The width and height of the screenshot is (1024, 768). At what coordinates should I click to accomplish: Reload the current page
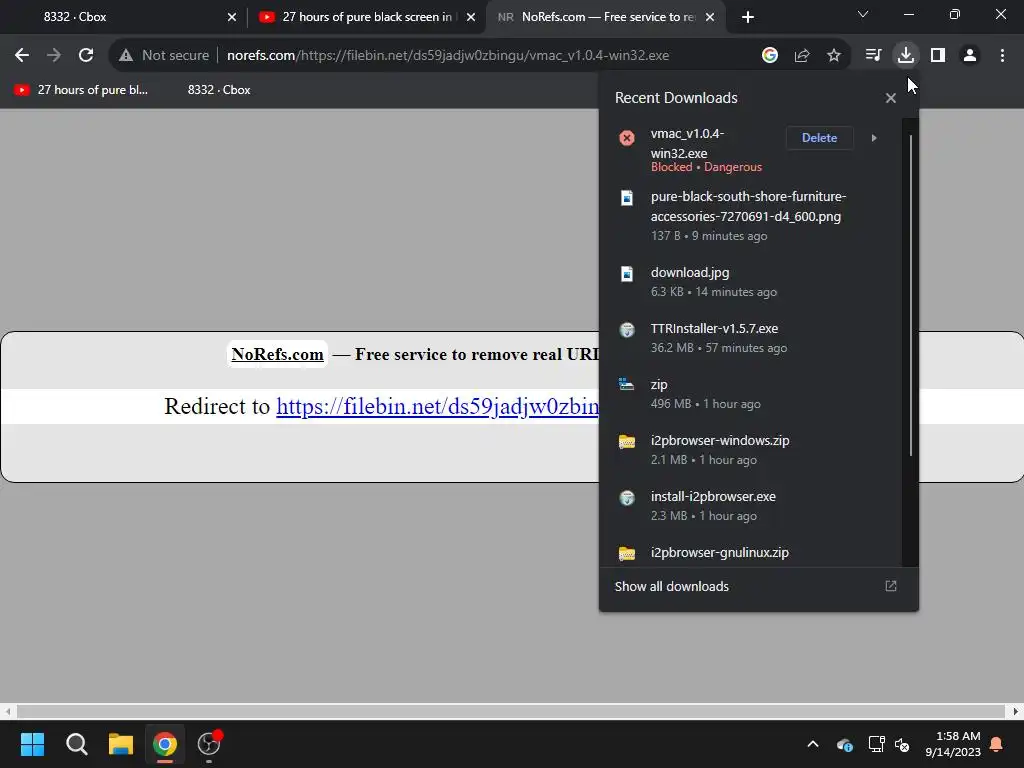coord(86,56)
